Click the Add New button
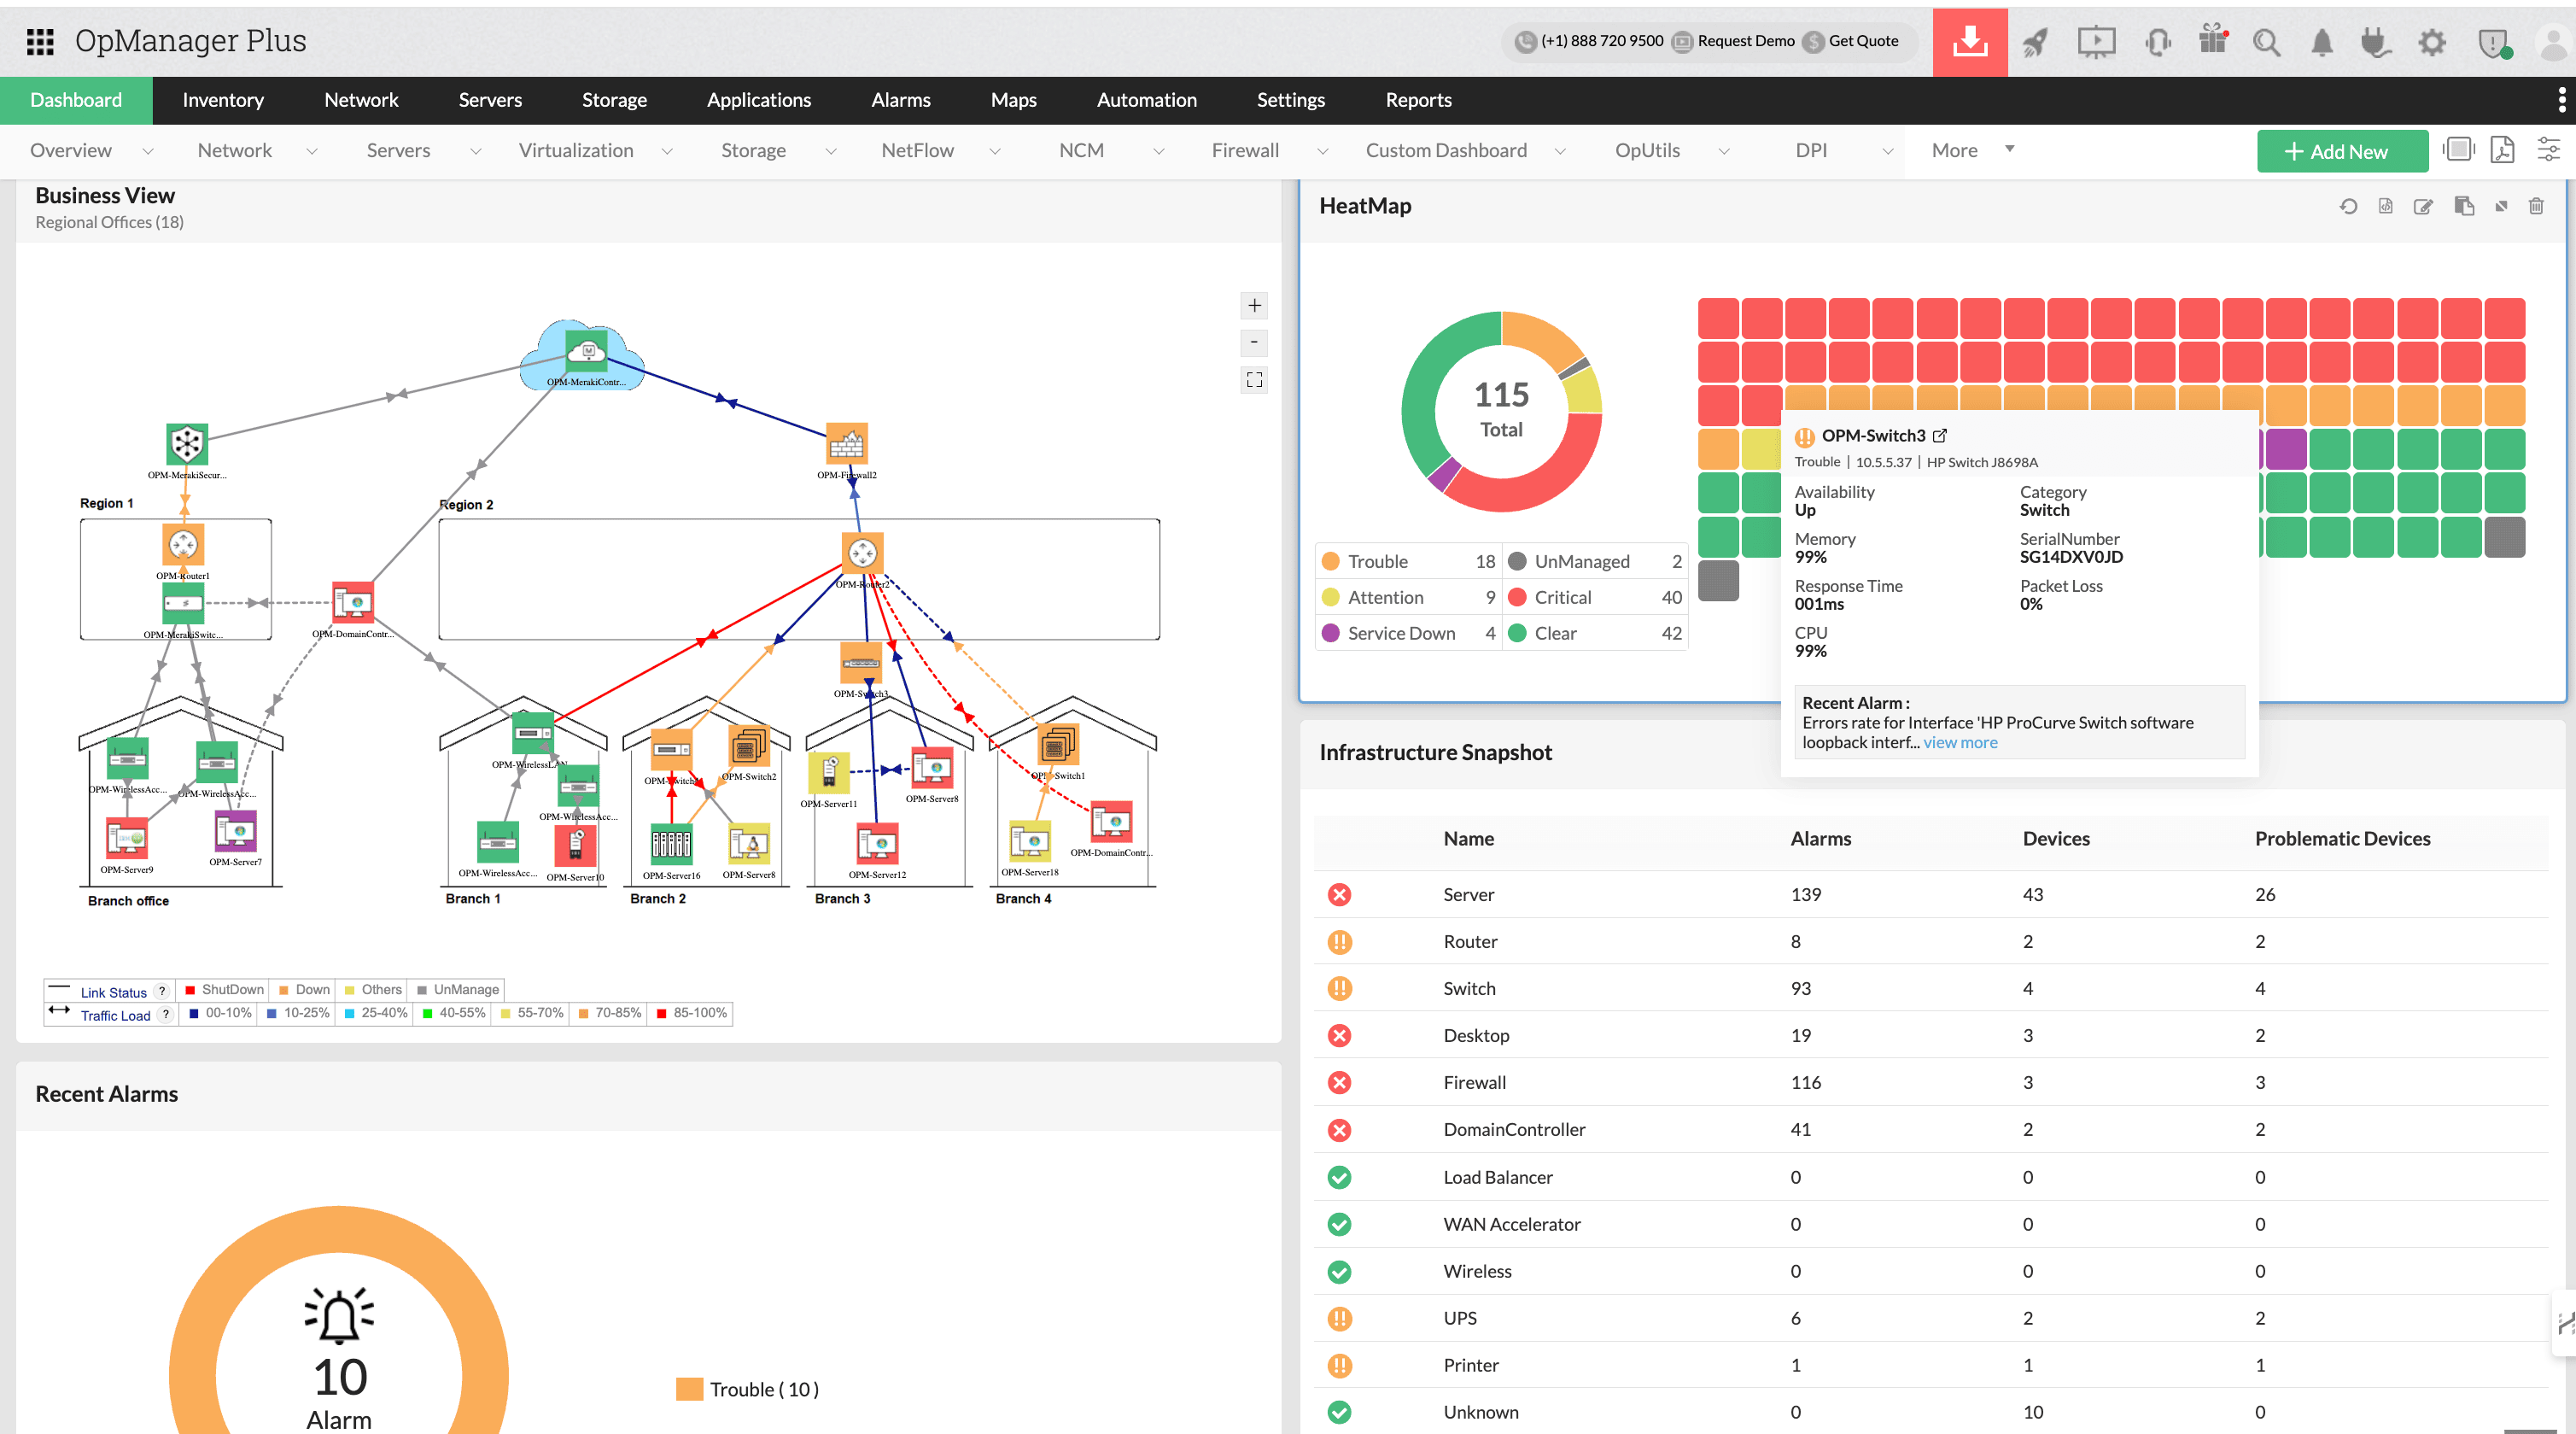This screenshot has width=2576, height=1434. tap(2342, 151)
